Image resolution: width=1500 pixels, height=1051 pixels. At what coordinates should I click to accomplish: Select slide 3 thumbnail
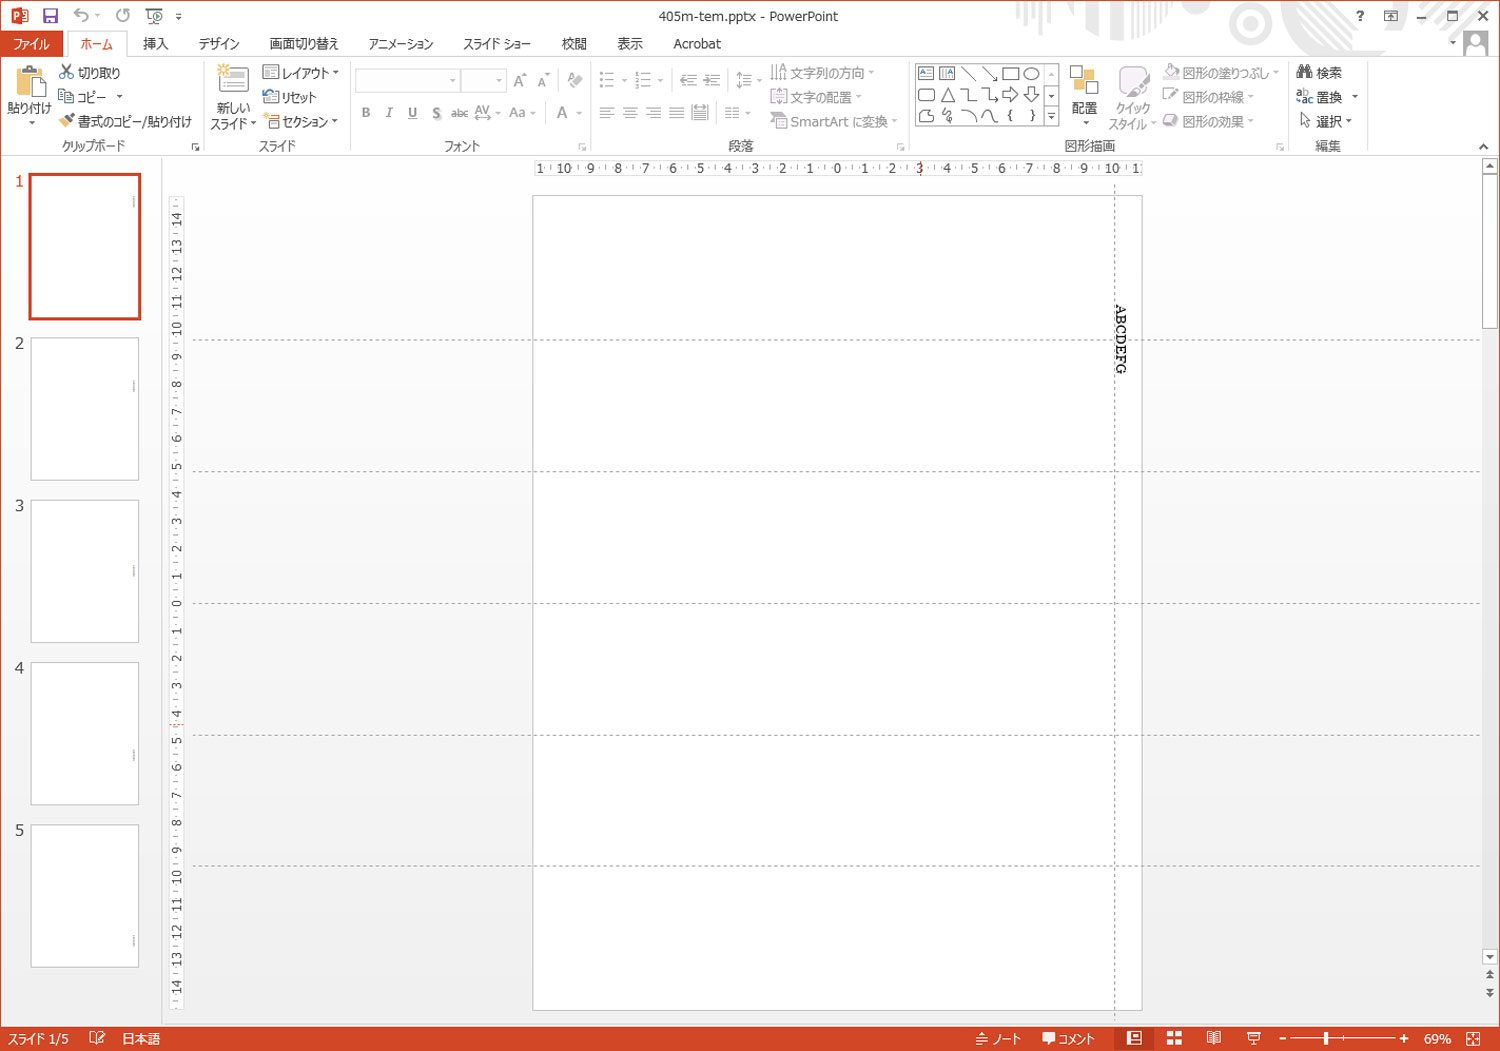point(85,571)
